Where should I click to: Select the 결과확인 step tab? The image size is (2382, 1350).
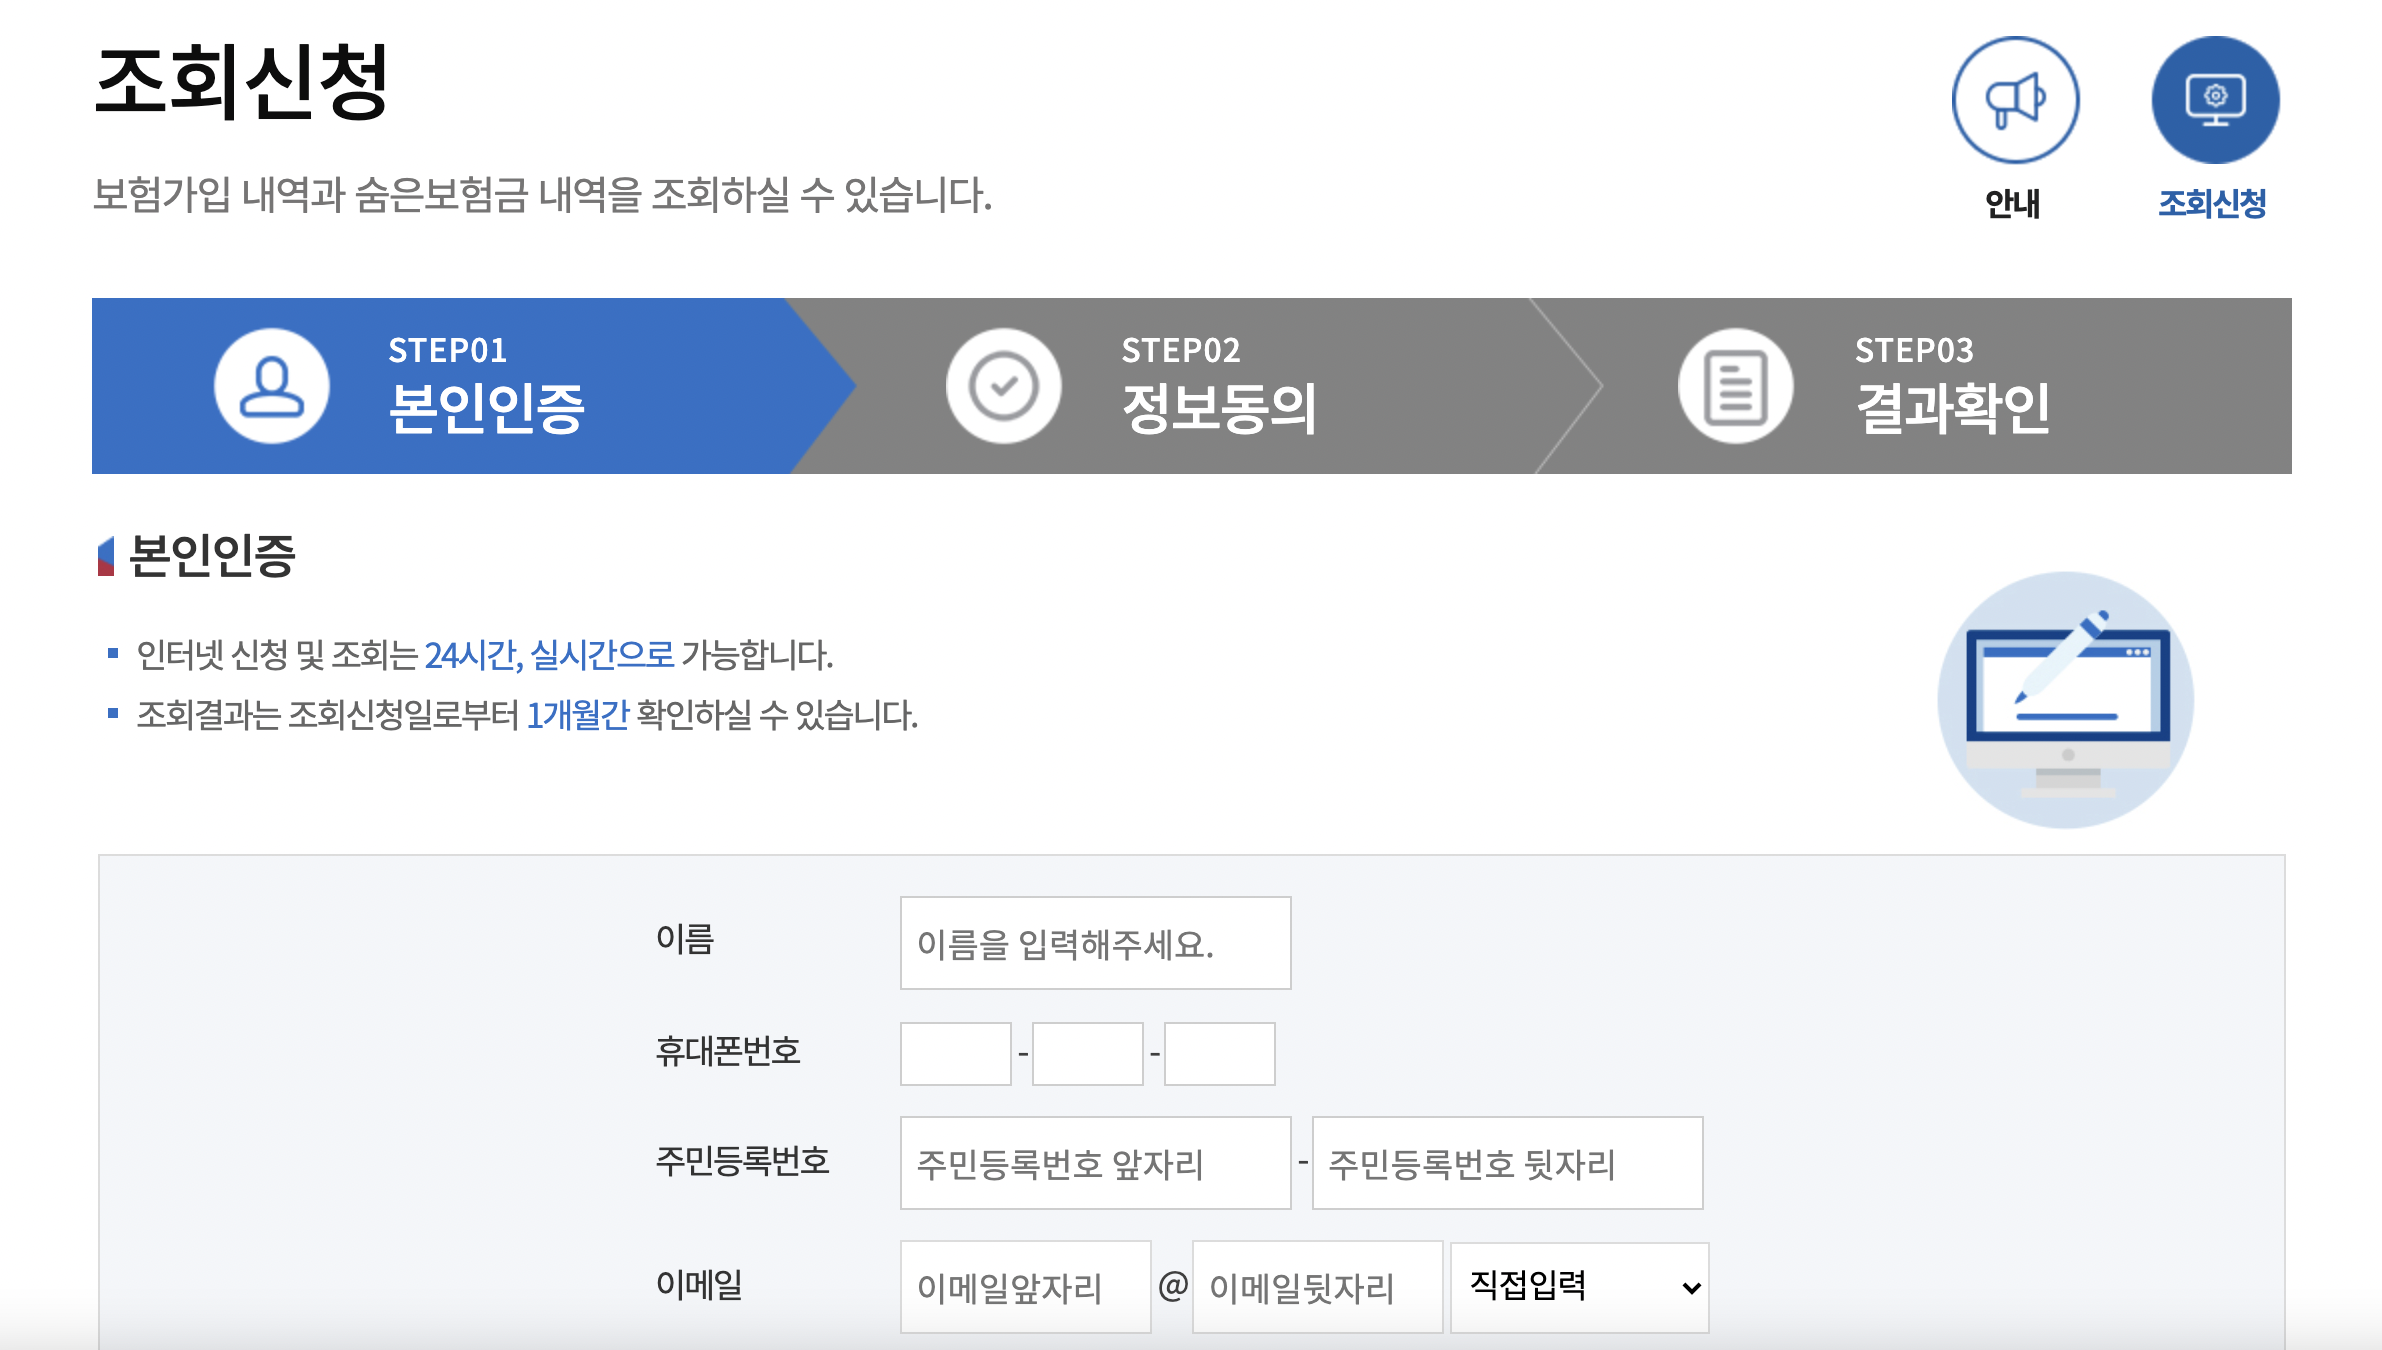(x=1952, y=408)
